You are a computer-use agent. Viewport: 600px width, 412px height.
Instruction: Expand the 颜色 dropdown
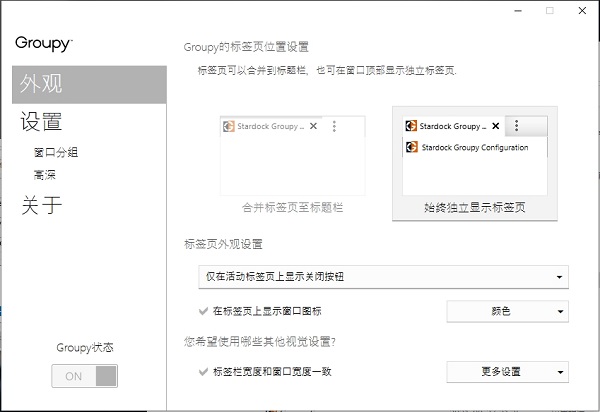click(x=507, y=312)
